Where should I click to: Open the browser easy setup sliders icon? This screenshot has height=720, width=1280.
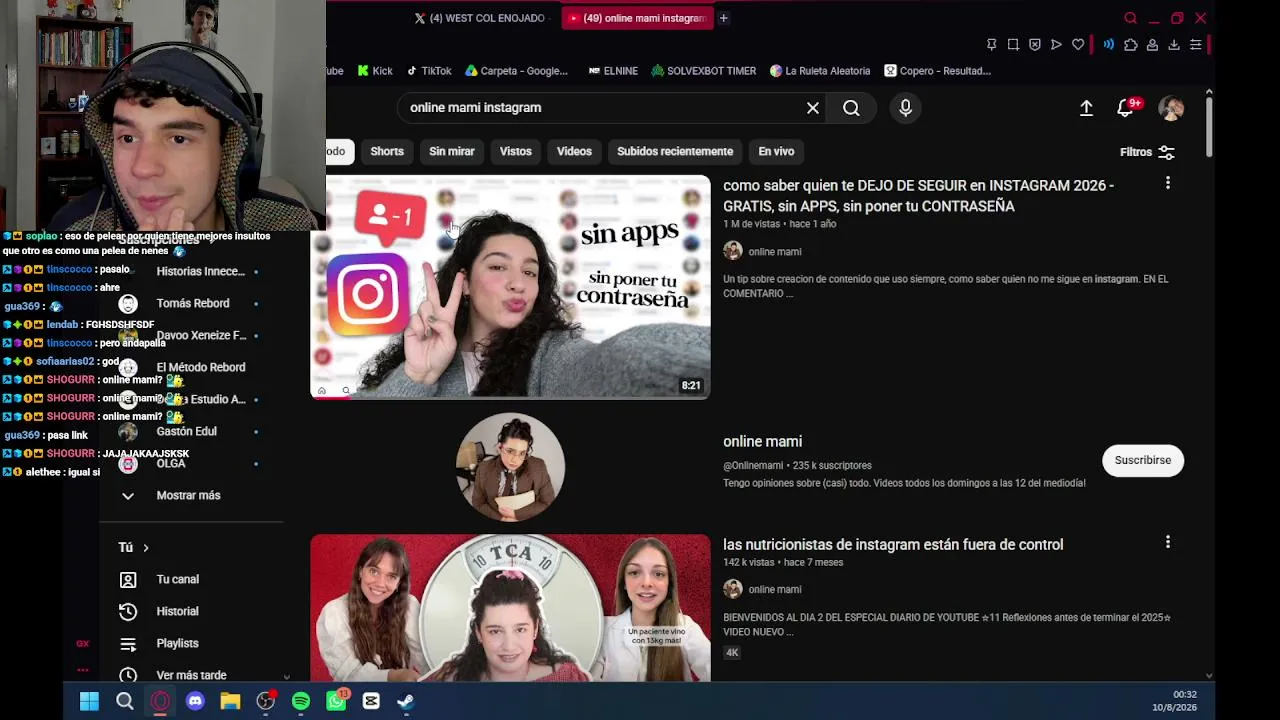[1195, 45]
